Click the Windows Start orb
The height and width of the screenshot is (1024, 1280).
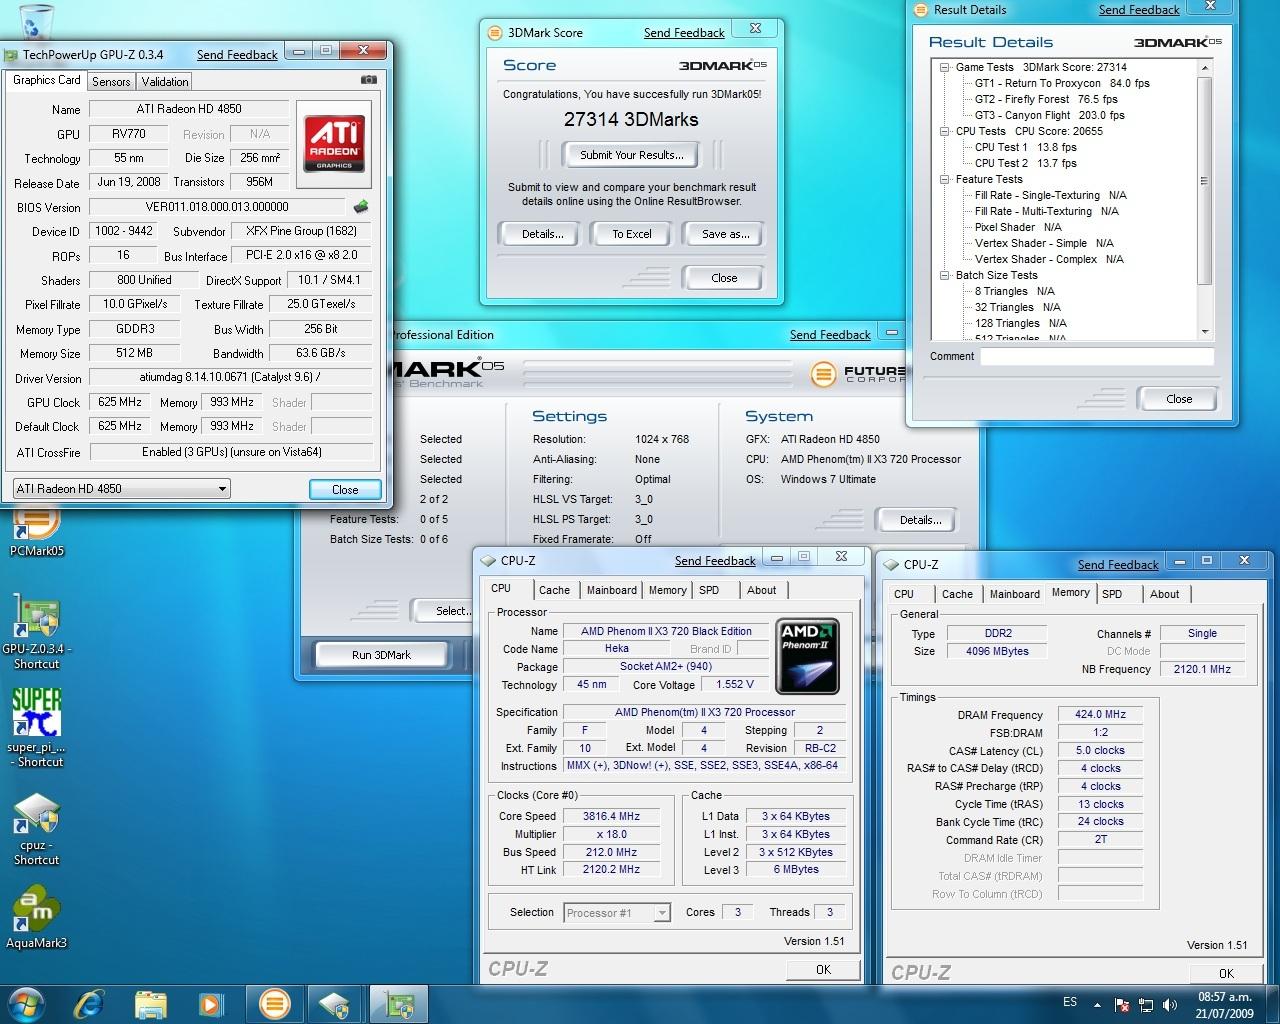tap(27, 1003)
